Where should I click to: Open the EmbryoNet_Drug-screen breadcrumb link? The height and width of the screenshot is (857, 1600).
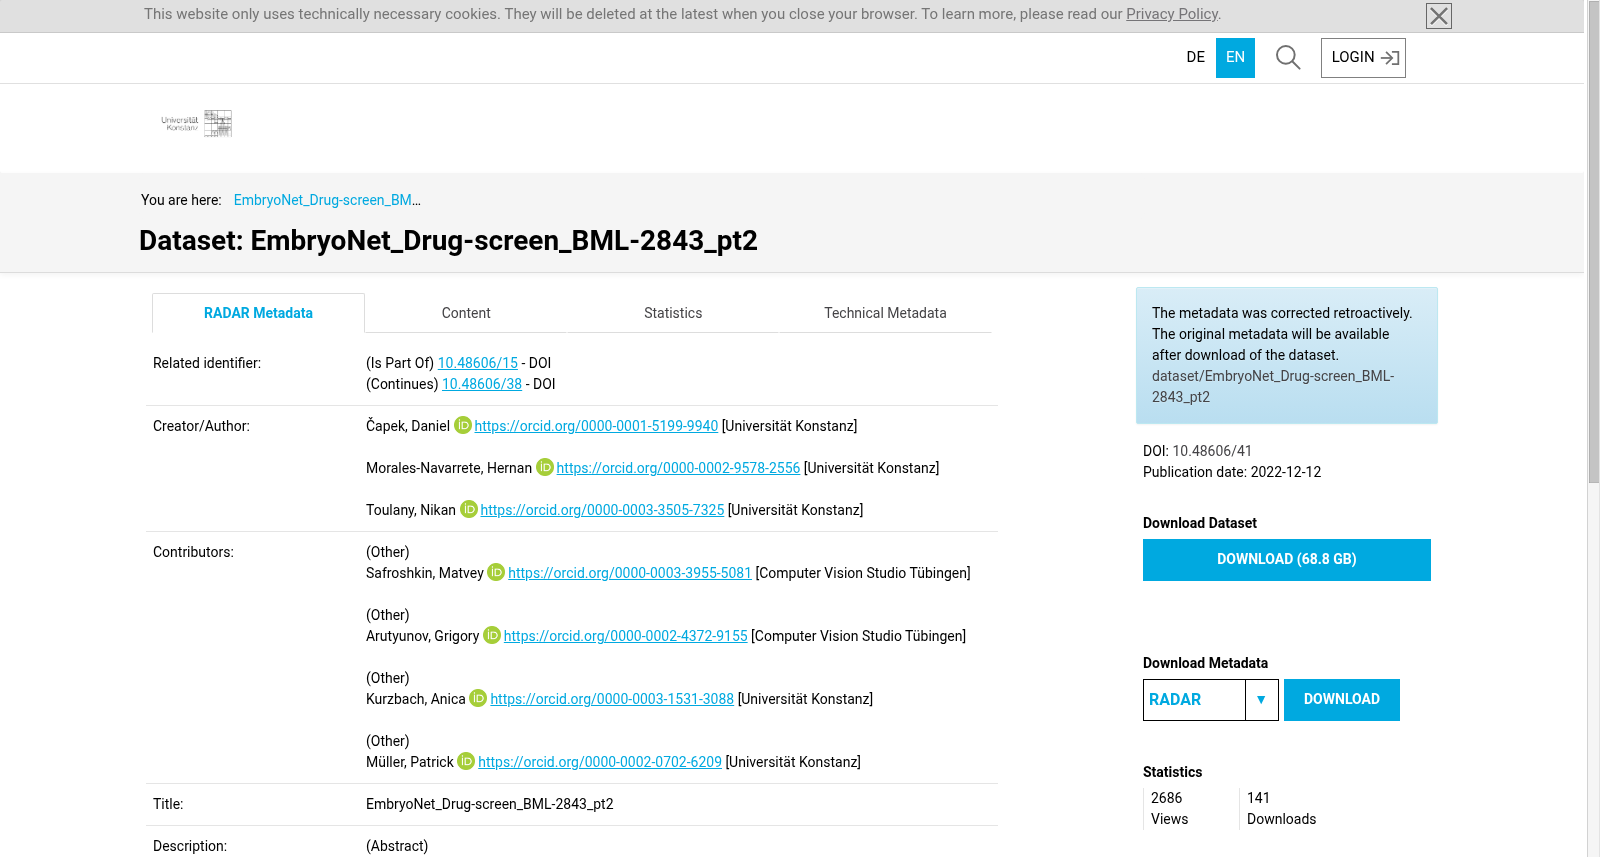coord(327,200)
